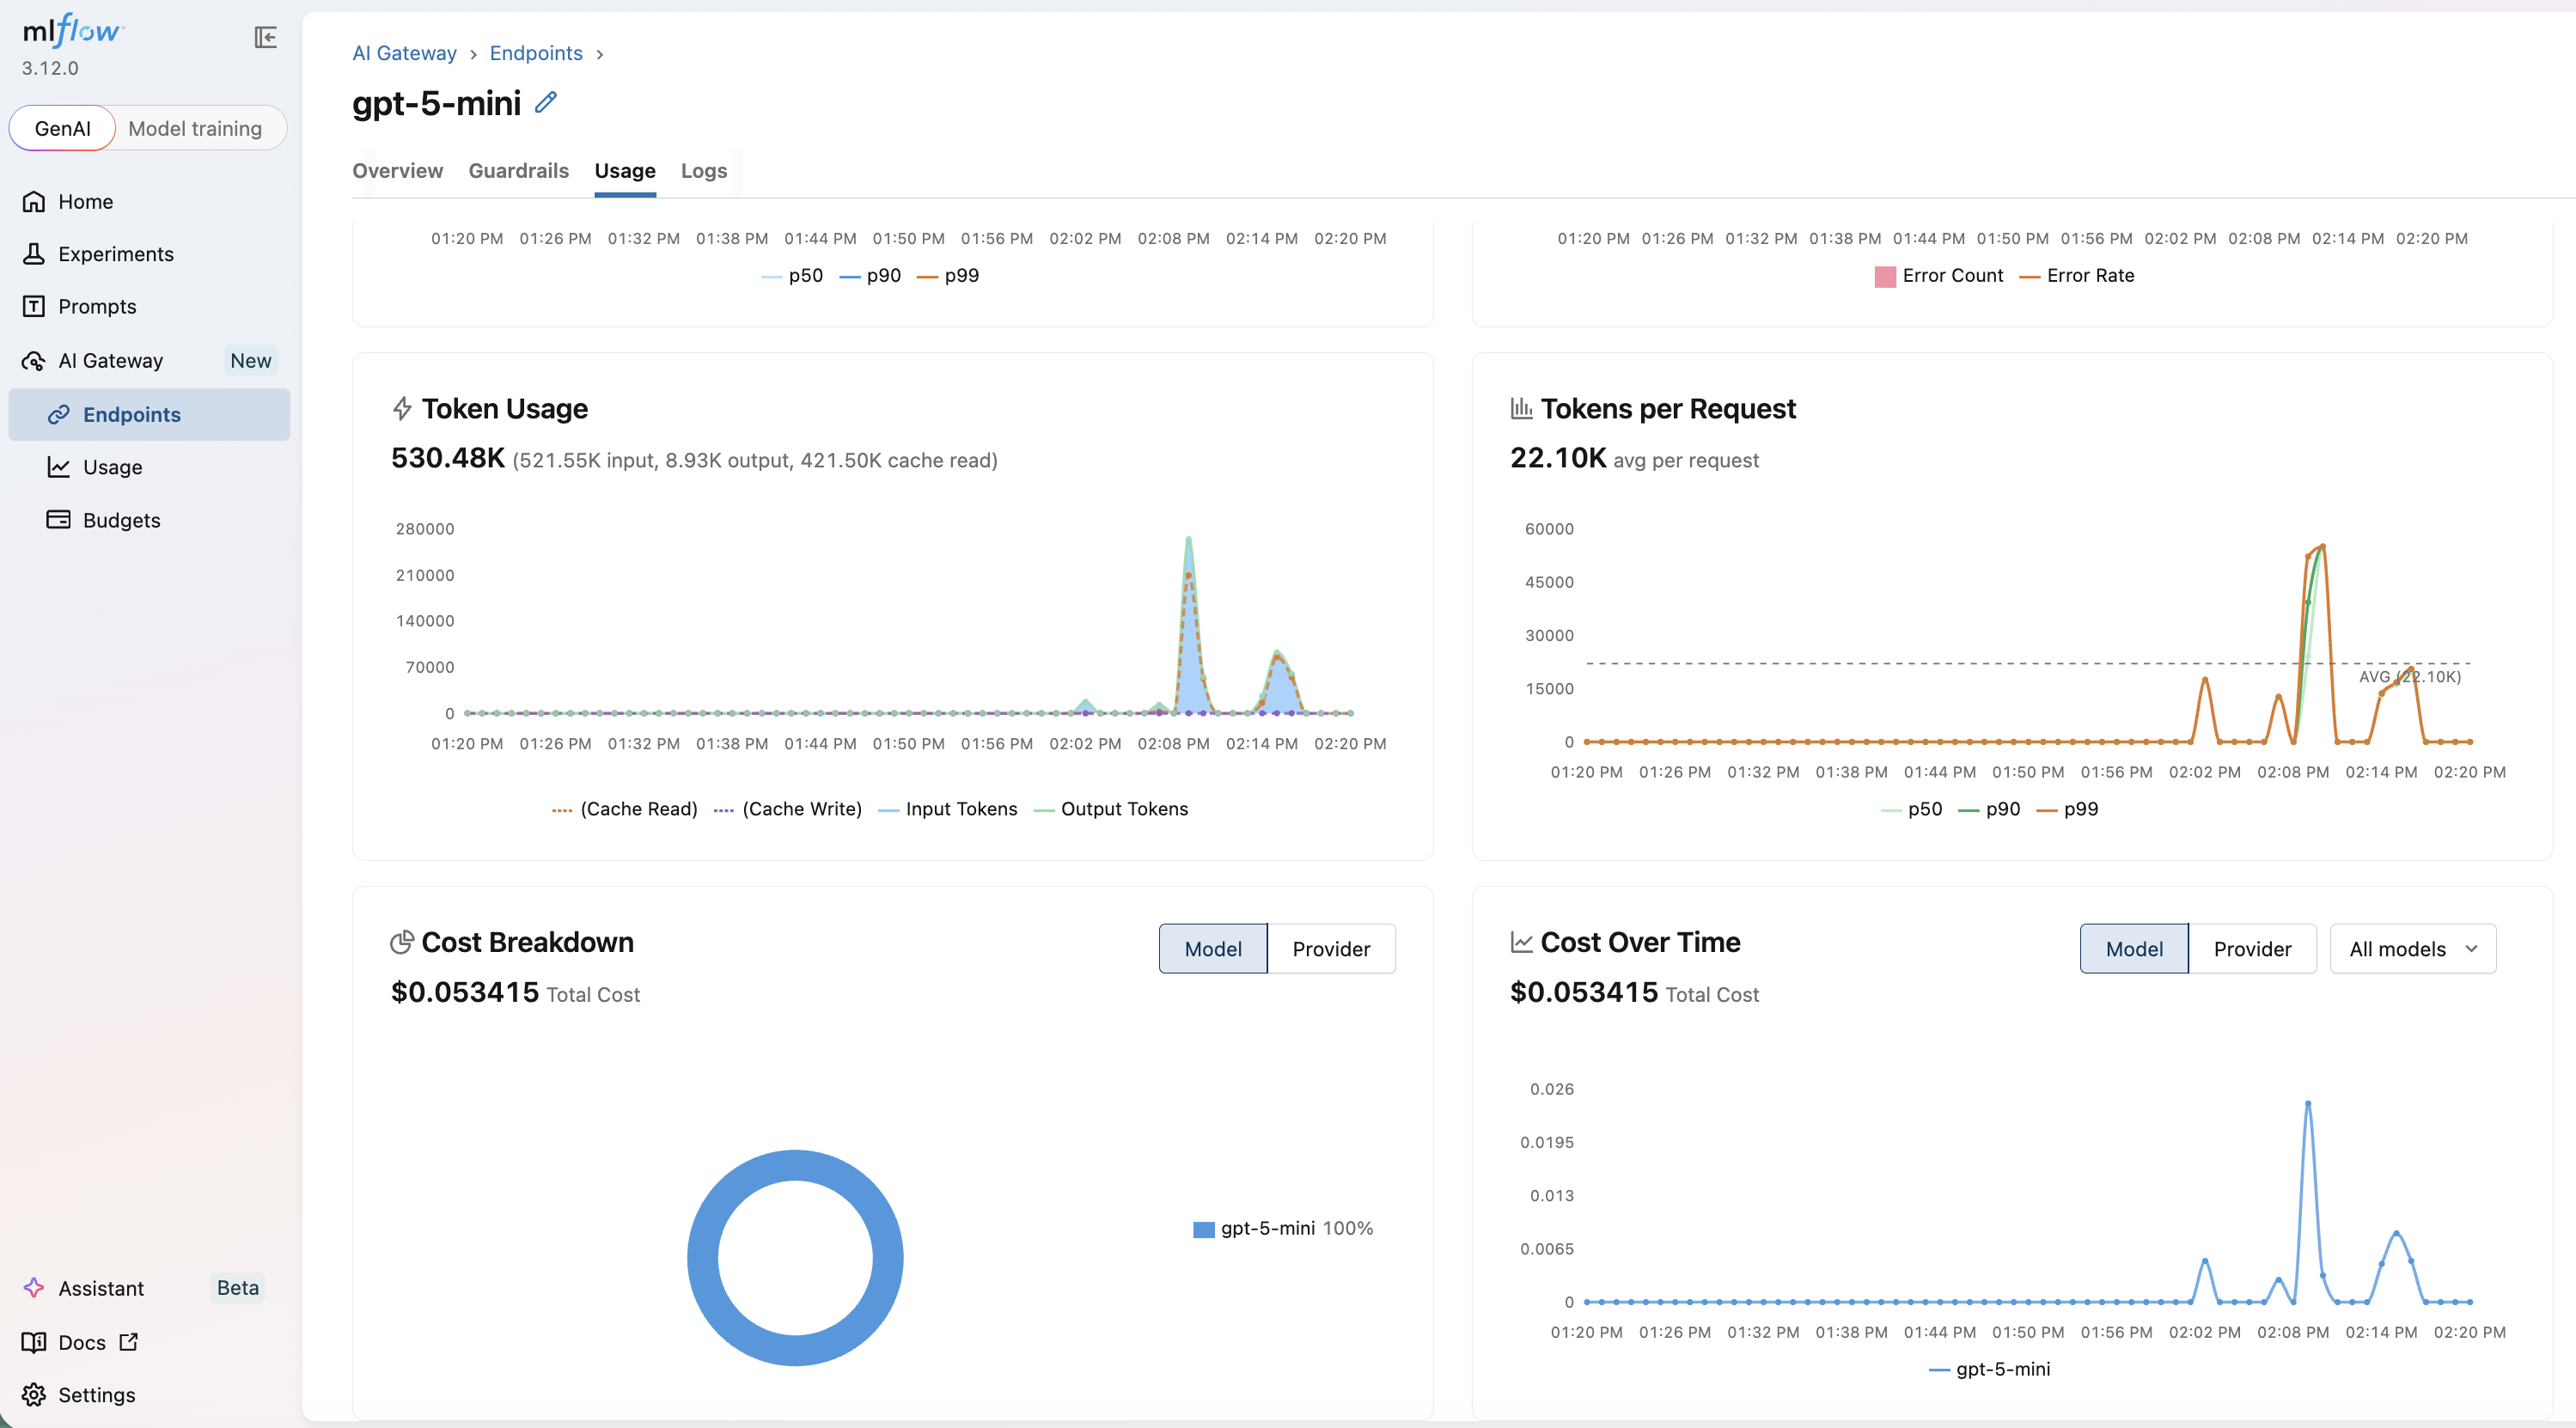Screen dimensions: 2576x1428
Task: Select Model view in Cost Breakdown
Action: coord(1213,949)
